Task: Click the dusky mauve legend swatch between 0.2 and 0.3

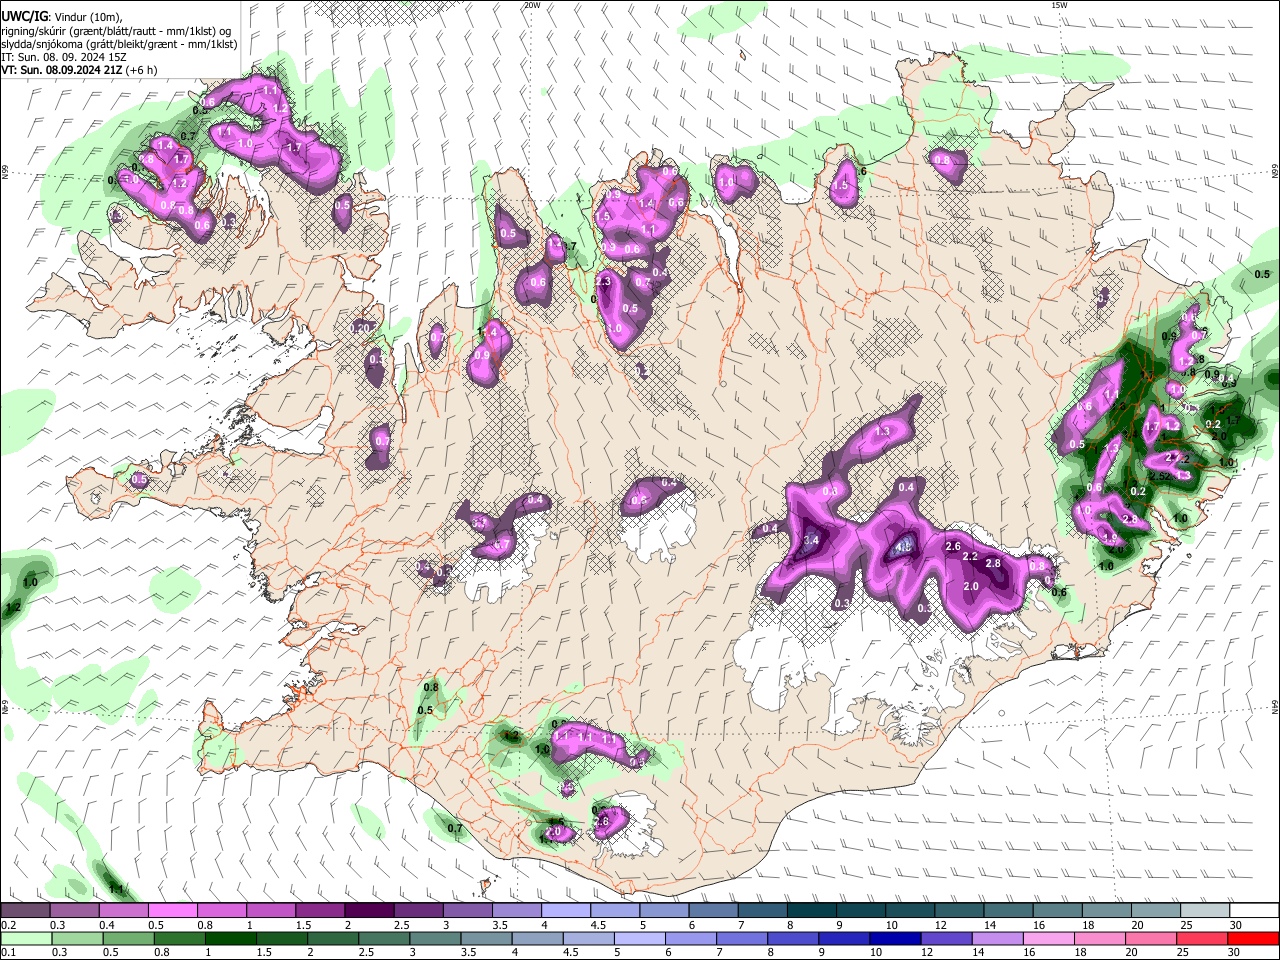Action: (x=27, y=911)
